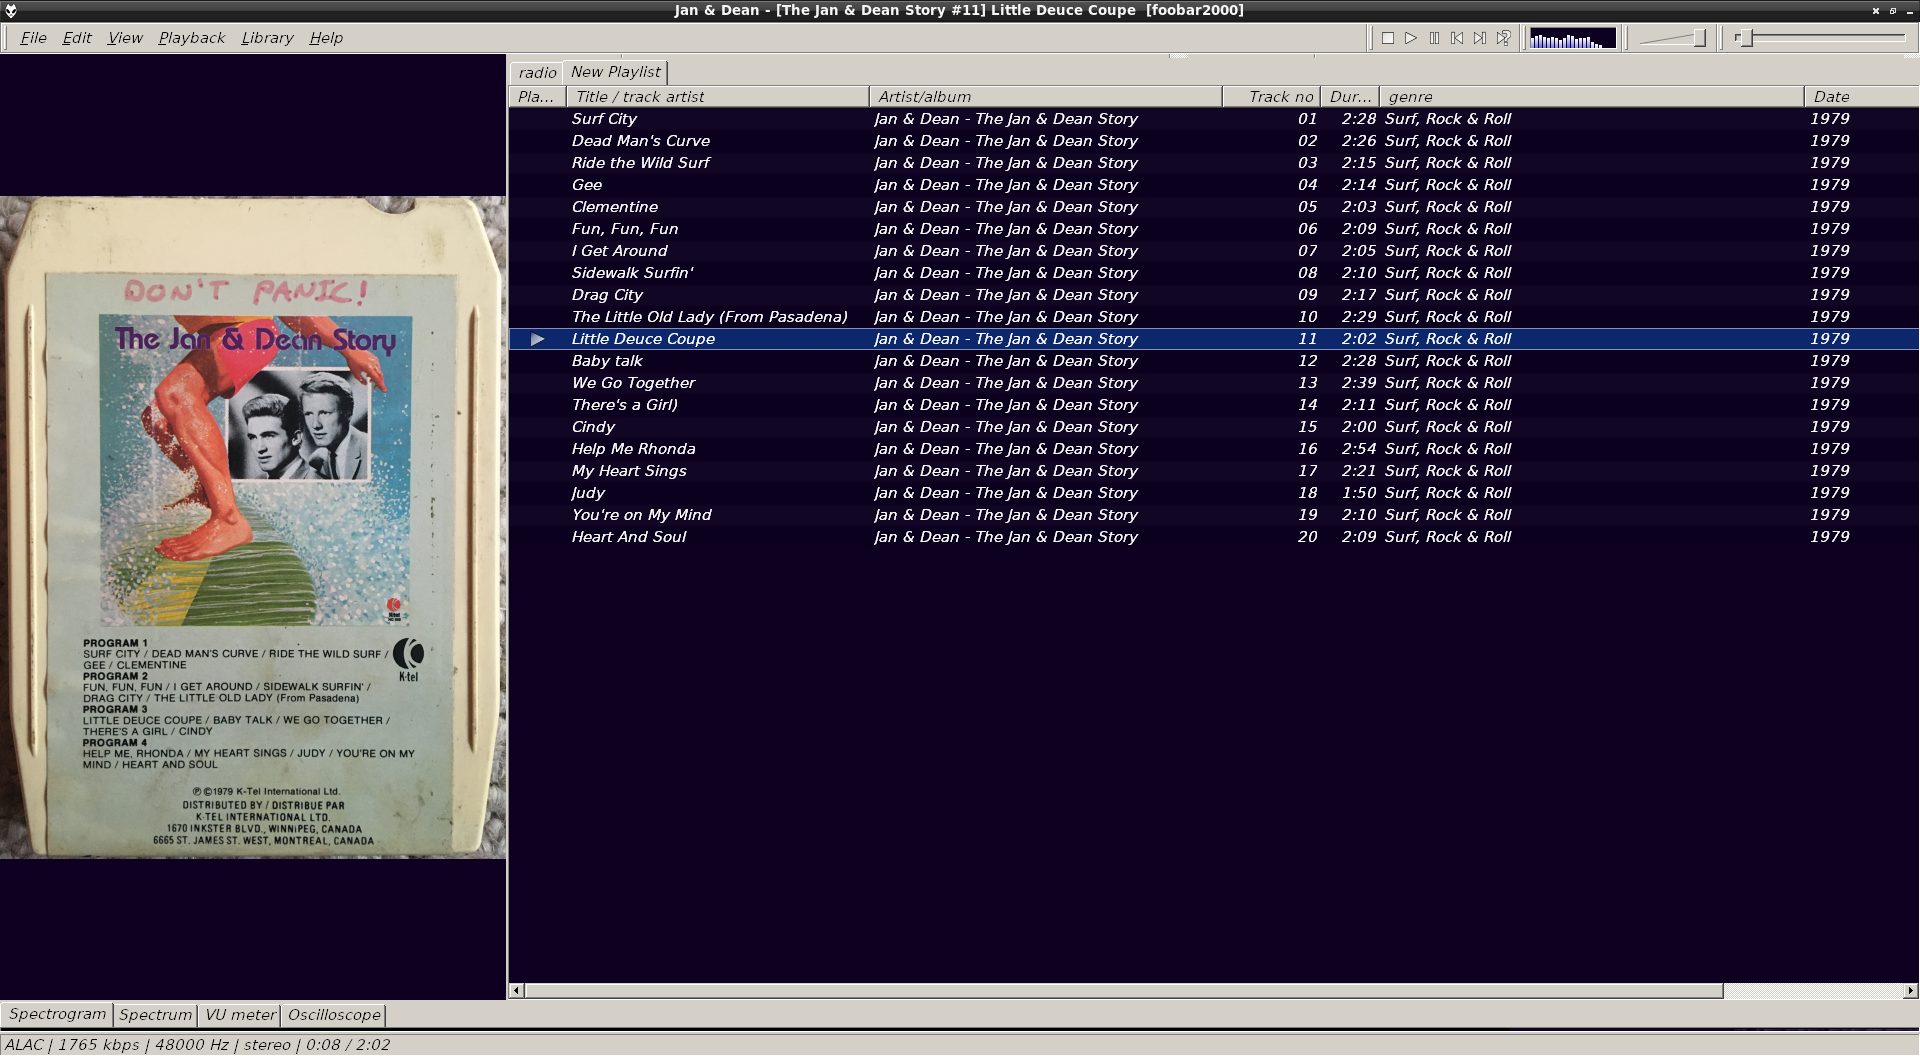Click playlist horizontal scrollbar right arrow
The width and height of the screenshot is (1920, 1056).
click(x=1911, y=991)
